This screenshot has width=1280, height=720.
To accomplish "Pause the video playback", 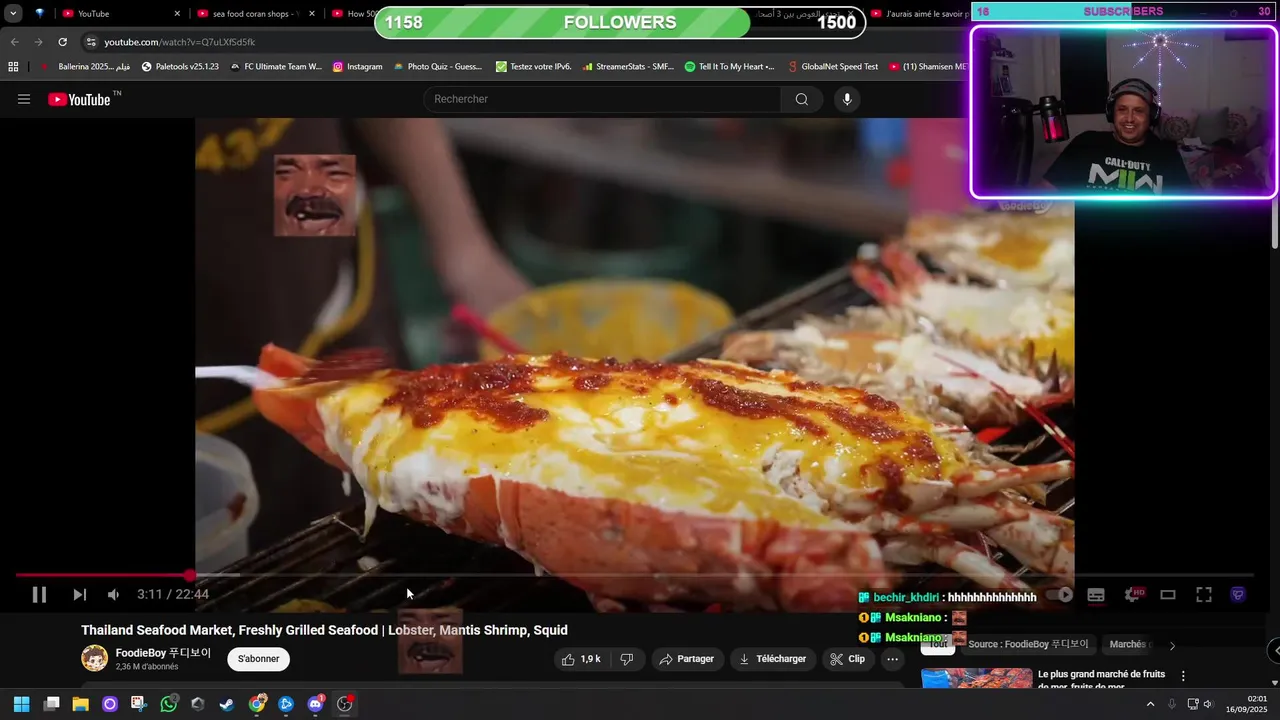I will pyautogui.click(x=39, y=594).
